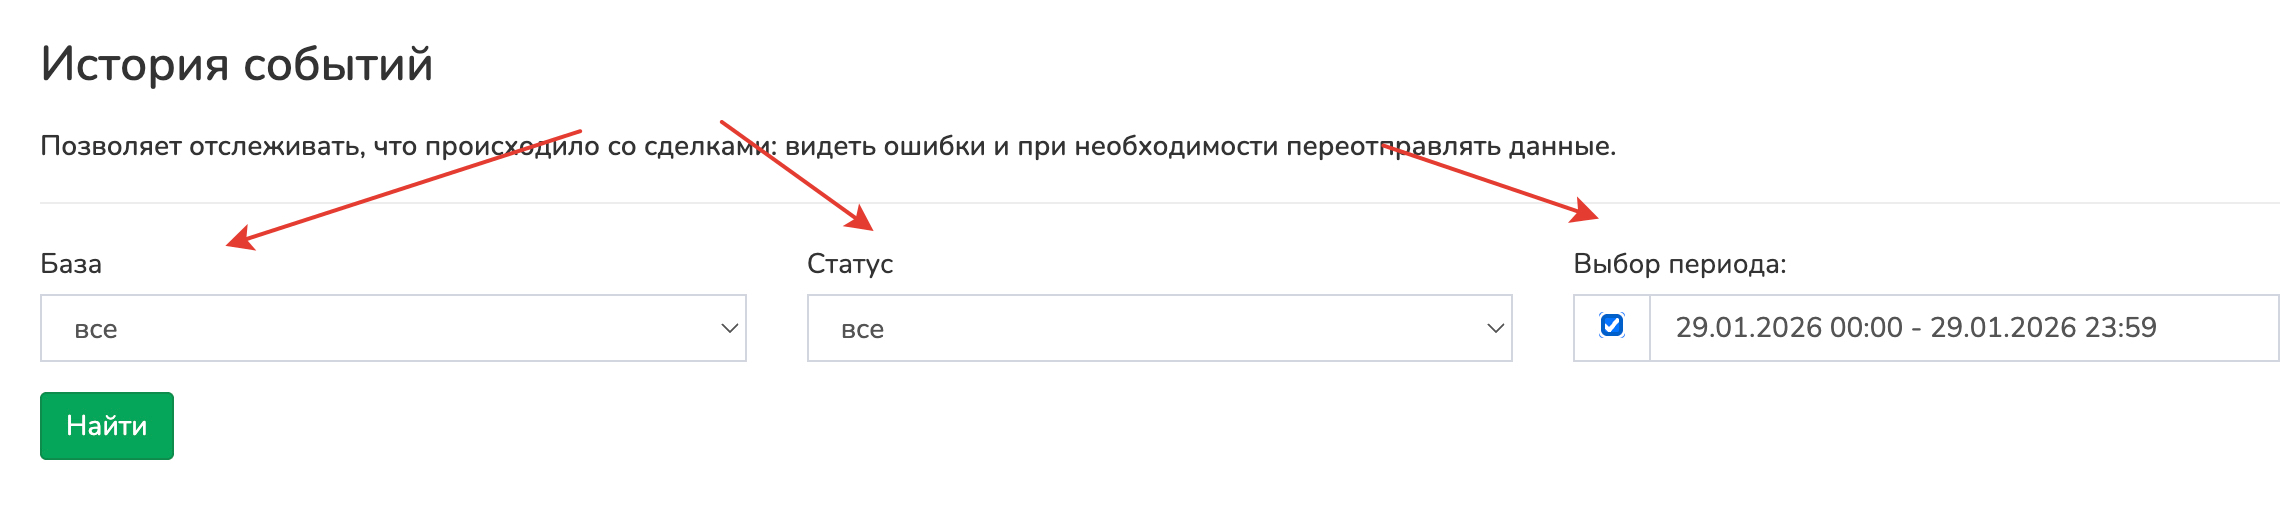Click the "все" value in Статус select

(x=862, y=329)
